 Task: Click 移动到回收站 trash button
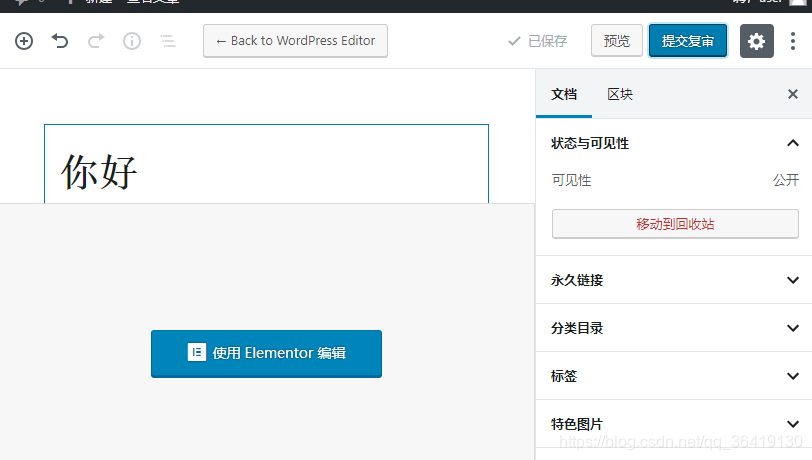675,224
